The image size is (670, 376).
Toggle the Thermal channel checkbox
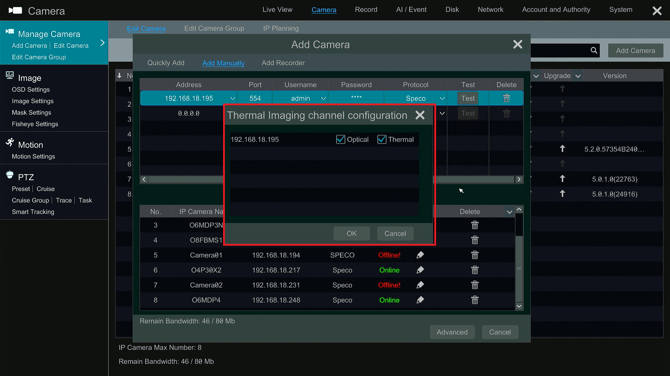382,139
